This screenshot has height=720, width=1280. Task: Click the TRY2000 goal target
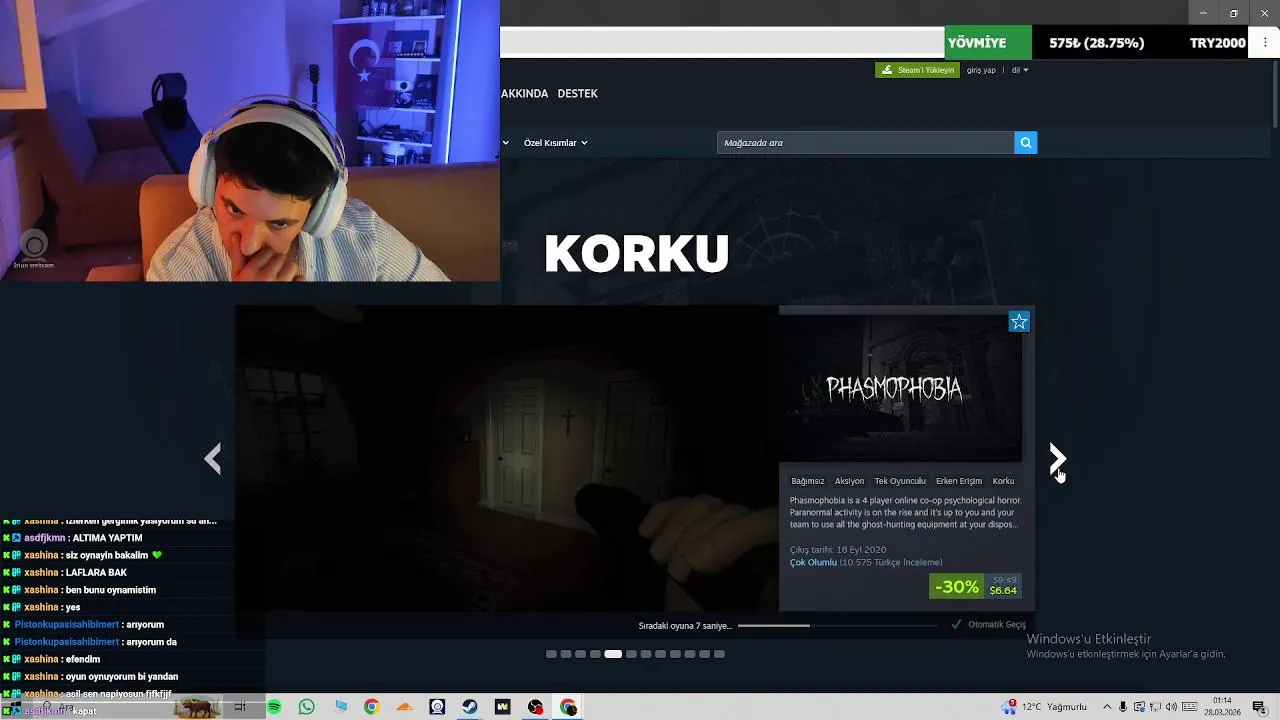point(1217,43)
